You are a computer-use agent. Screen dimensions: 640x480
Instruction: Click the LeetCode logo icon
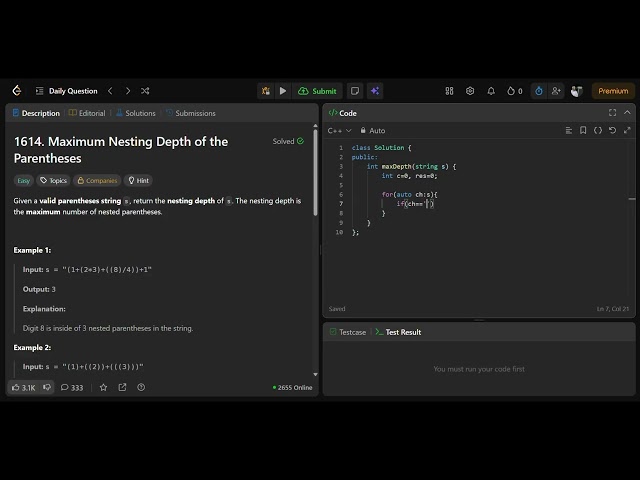pos(17,91)
